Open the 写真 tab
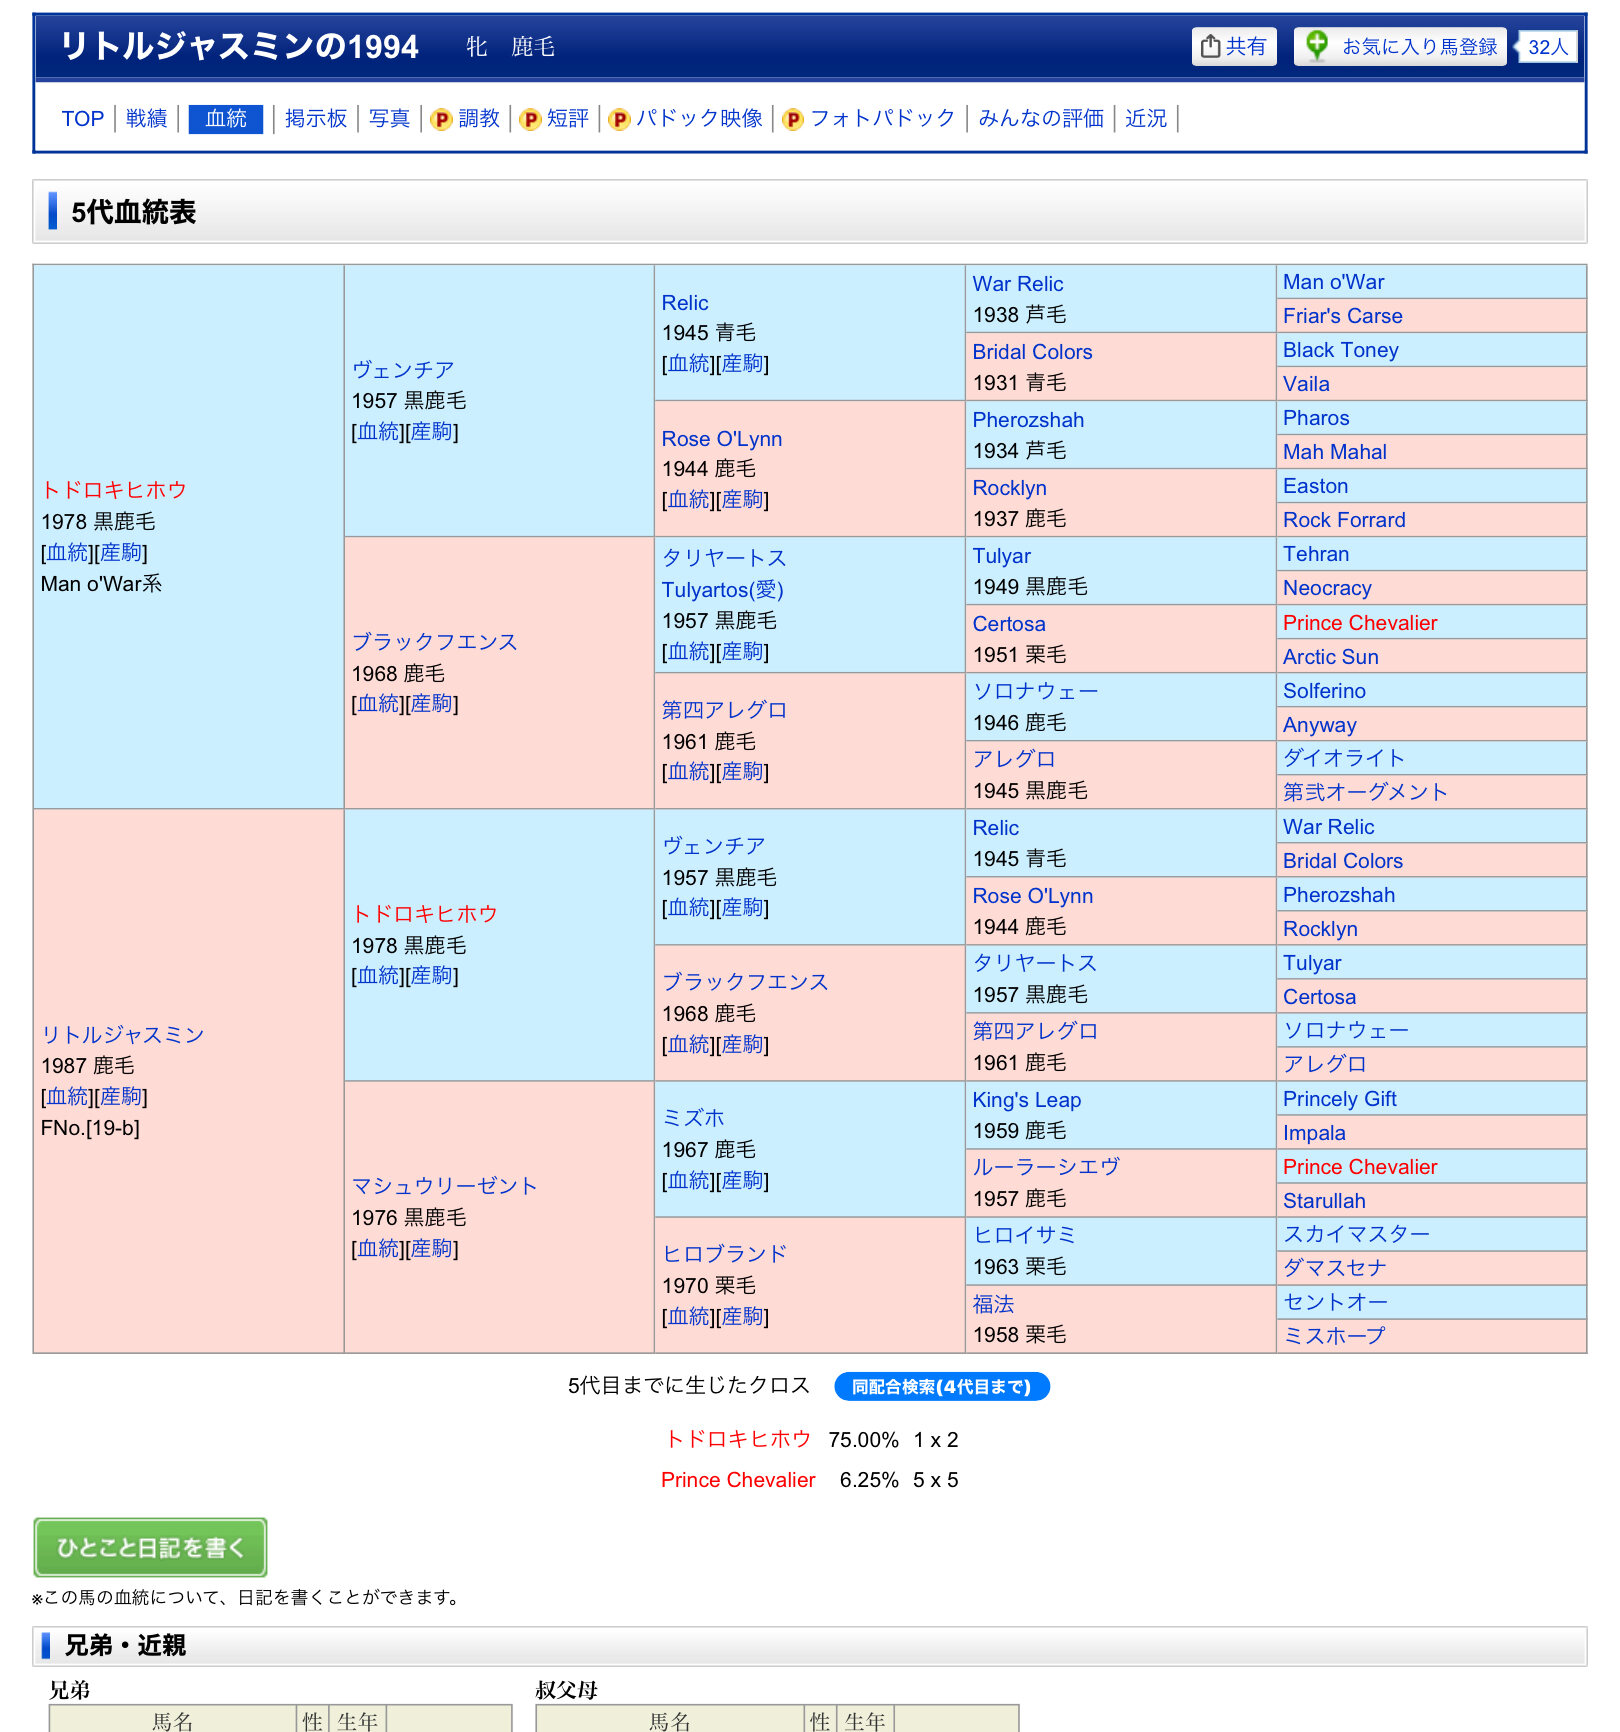Screen dimensions: 1620x1732 coord(389,119)
